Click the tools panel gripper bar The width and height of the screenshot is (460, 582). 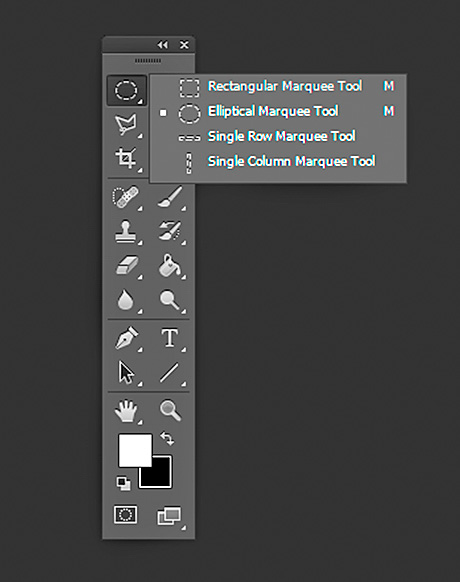pyautogui.click(x=148, y=61)
